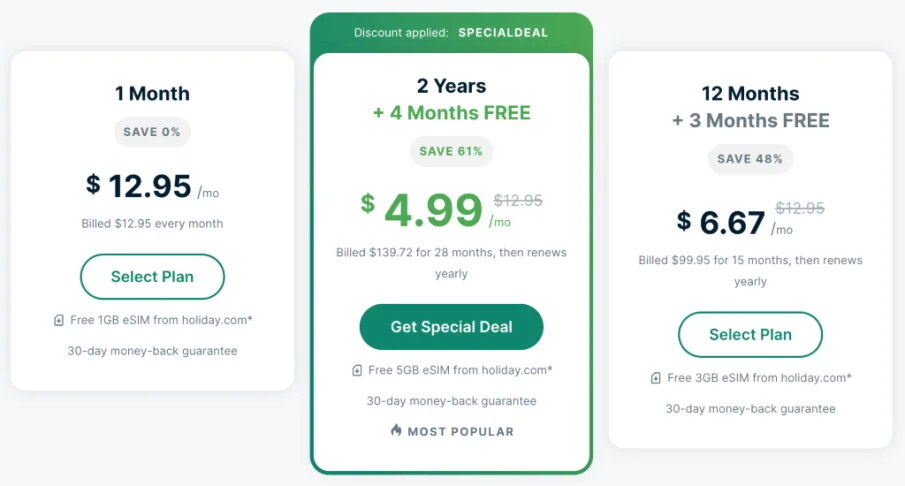Open Free 1GB eSIM from holiday.com link
This screenshot has width=905, height=486.
click(x=161, y=320)
